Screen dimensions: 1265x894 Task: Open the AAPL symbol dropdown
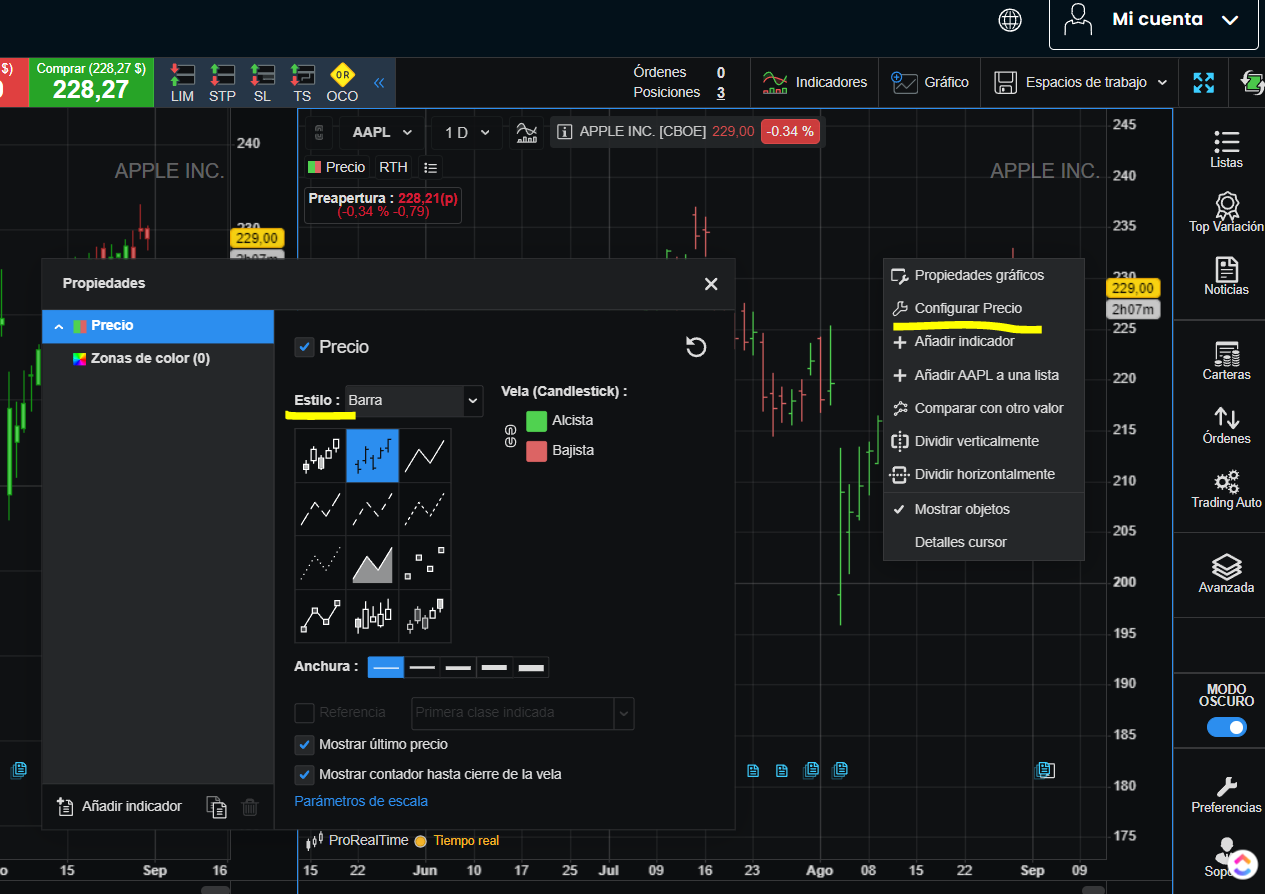(382, 132)
